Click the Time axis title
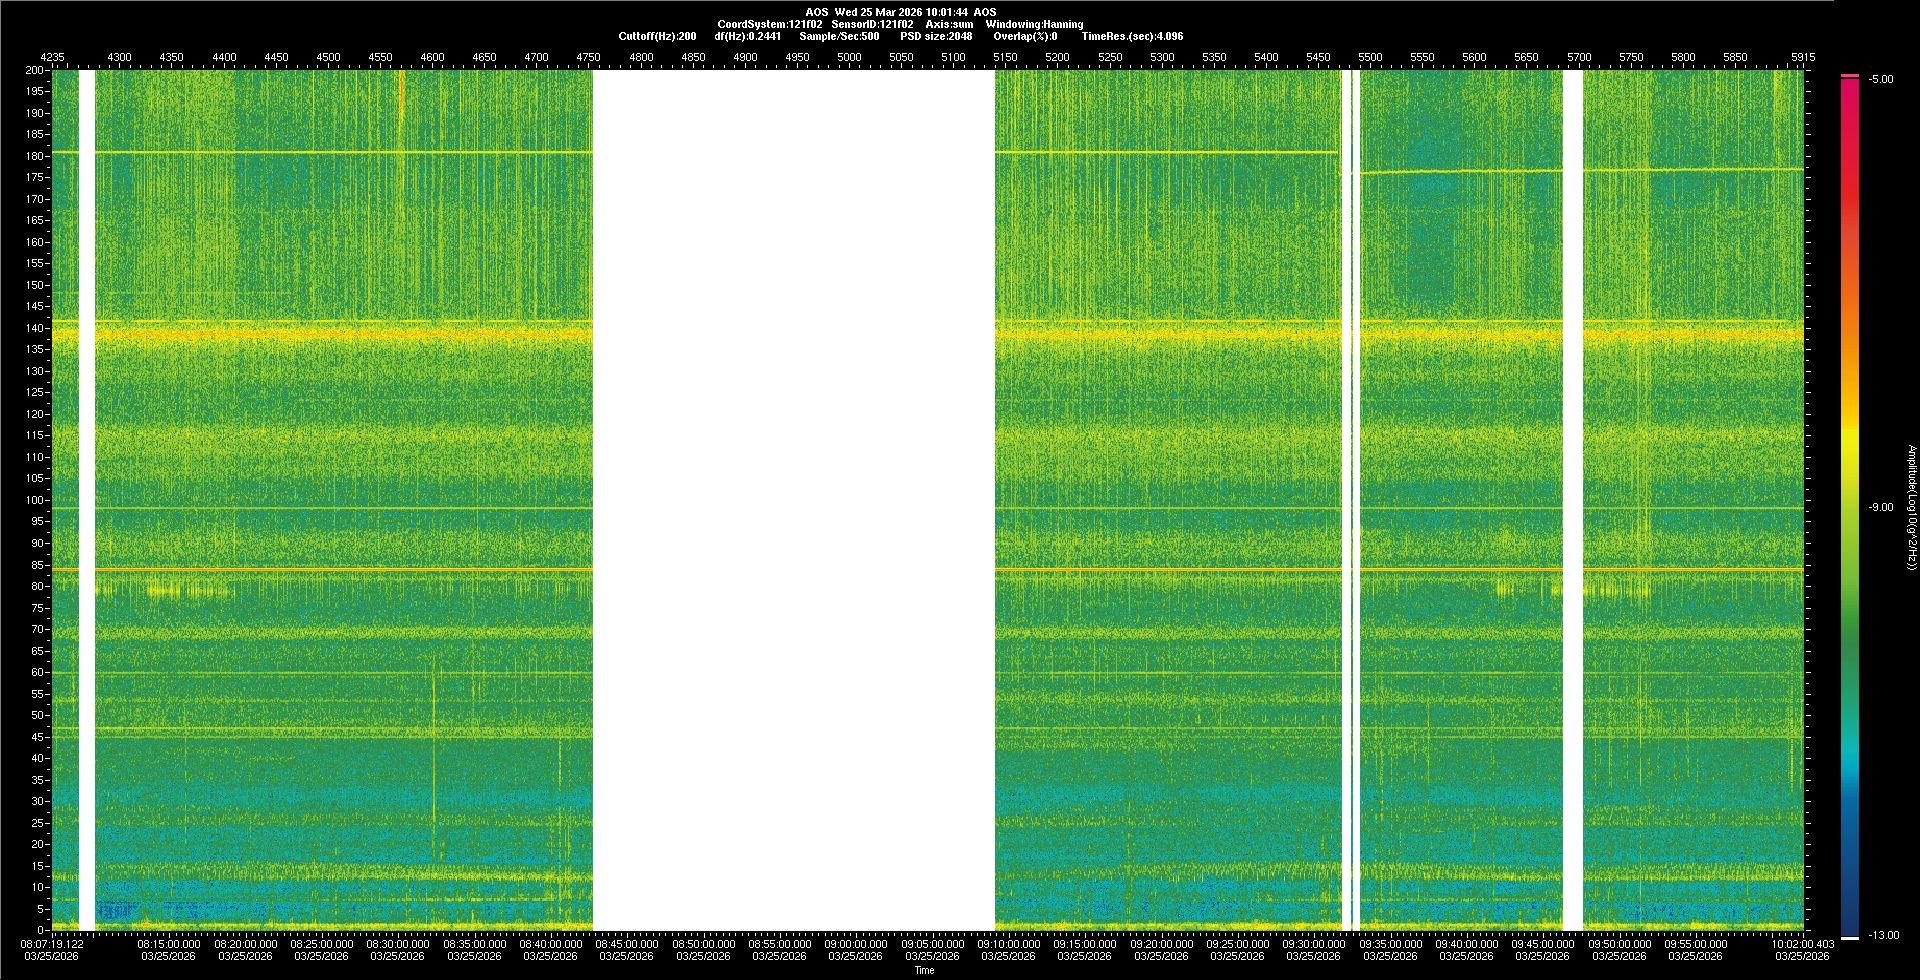The width and height of the screenshot is (1920, 980). tap(924, 970)
